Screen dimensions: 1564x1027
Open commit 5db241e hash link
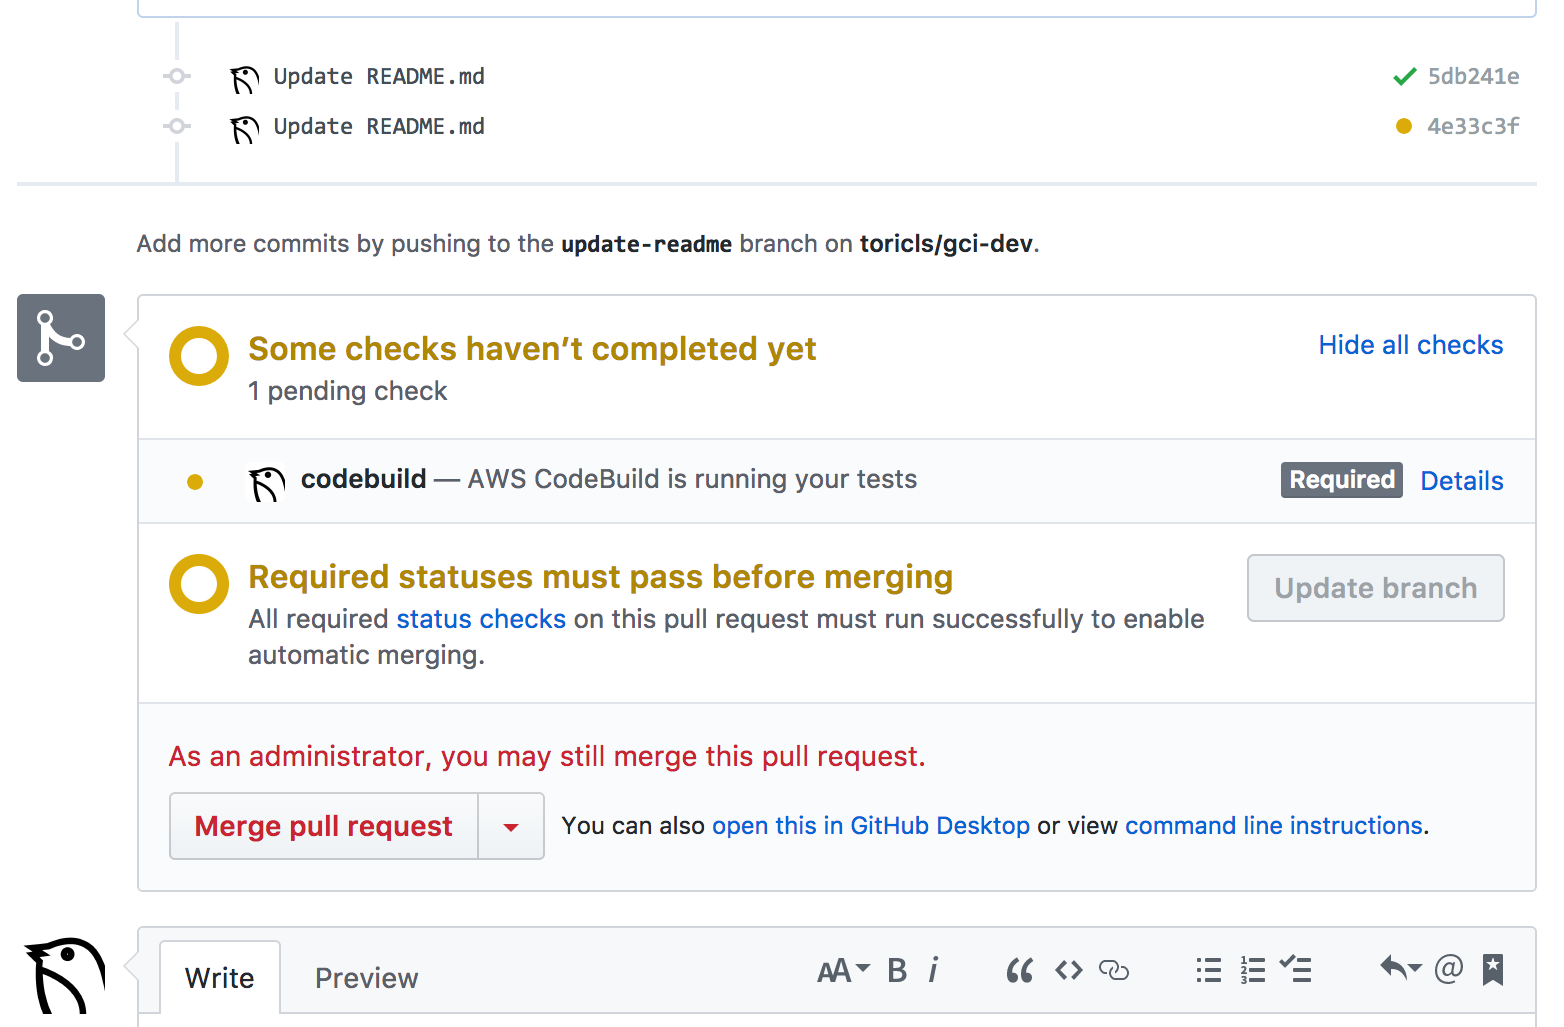click(x=1473, y=77)
